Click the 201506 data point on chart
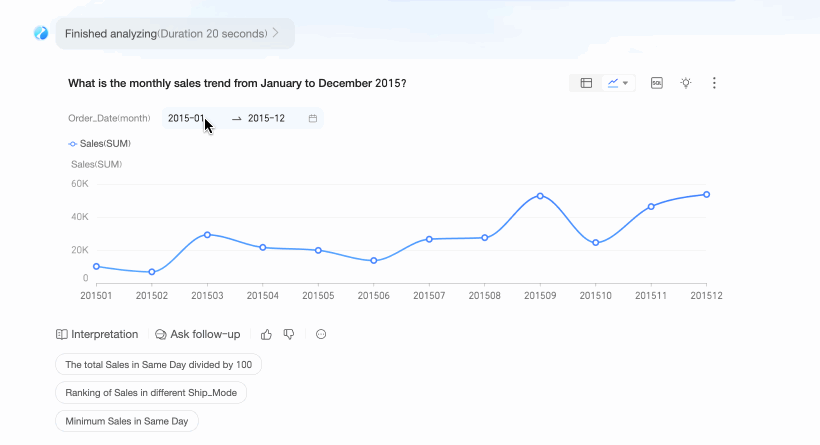The image size is (820, 445). pyautogui.click(x=373, y=260)
